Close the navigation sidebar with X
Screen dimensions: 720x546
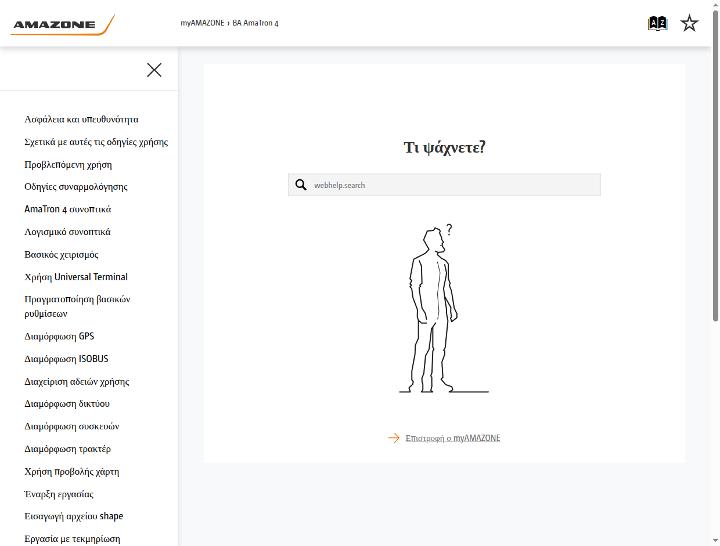click(154, 70)
